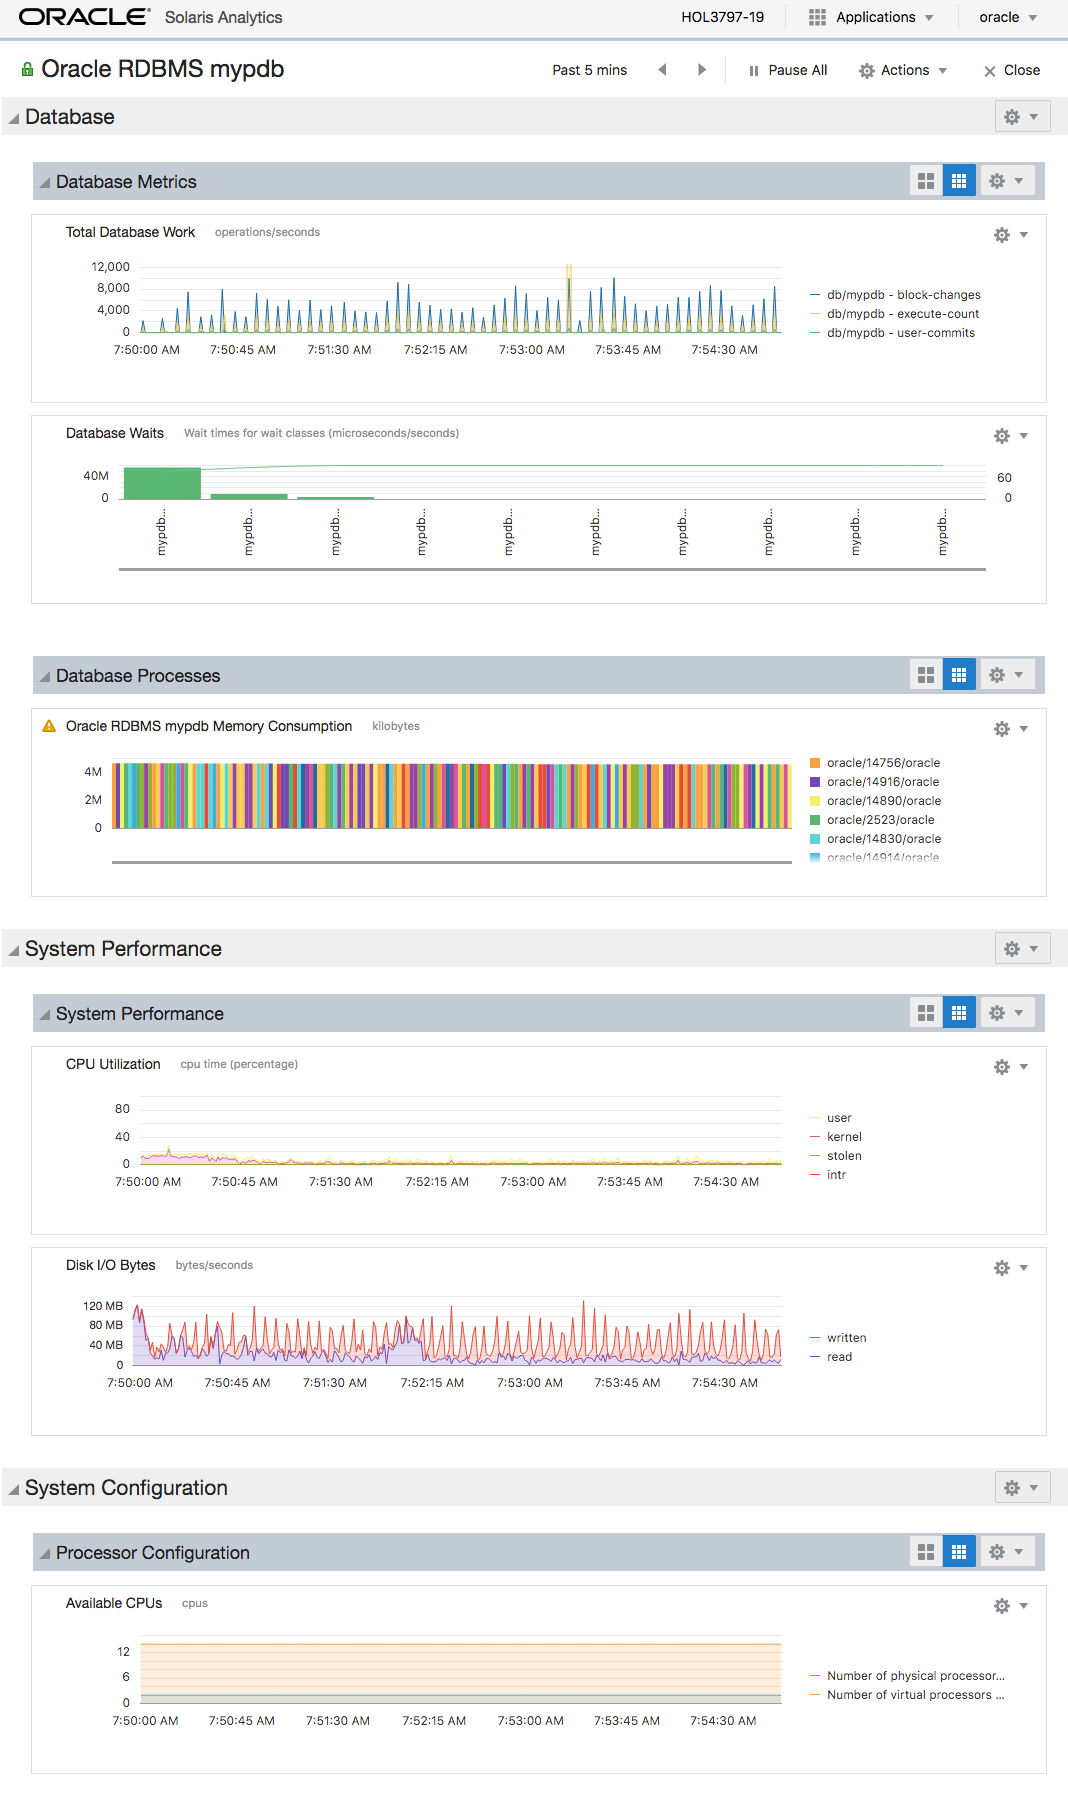This screenshot has width=1068, height=1795.
Task: Click the previous time range arrow
Action: coord(662,70)
